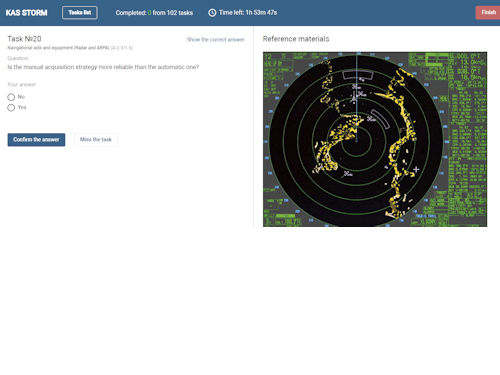This screenshot has width=500, height=375.
Task: Select the No radio option
Action: (11, 97)
